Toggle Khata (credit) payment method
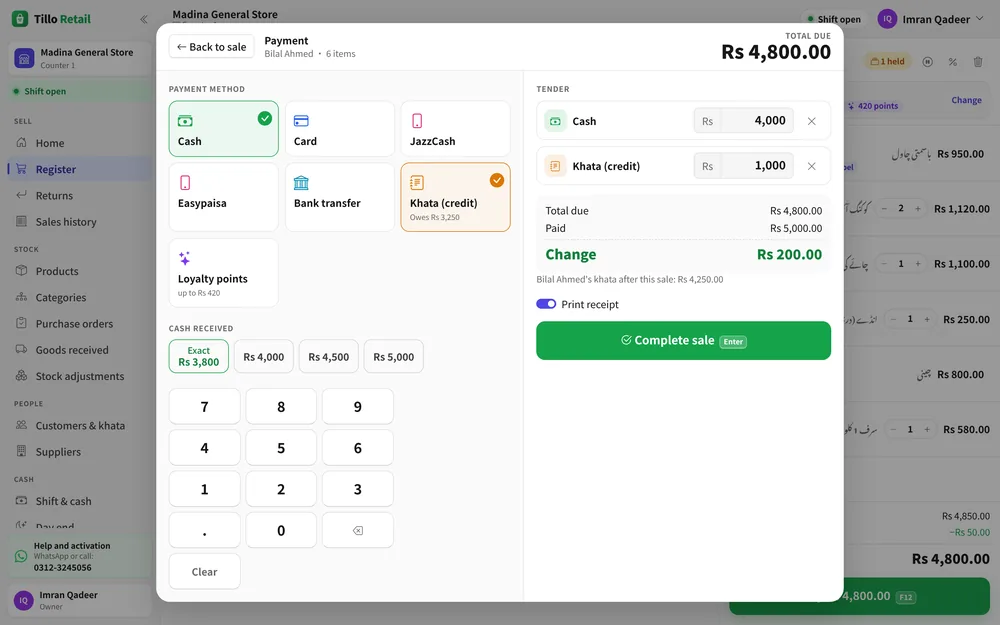The image size is (1000, 625). 455,197
